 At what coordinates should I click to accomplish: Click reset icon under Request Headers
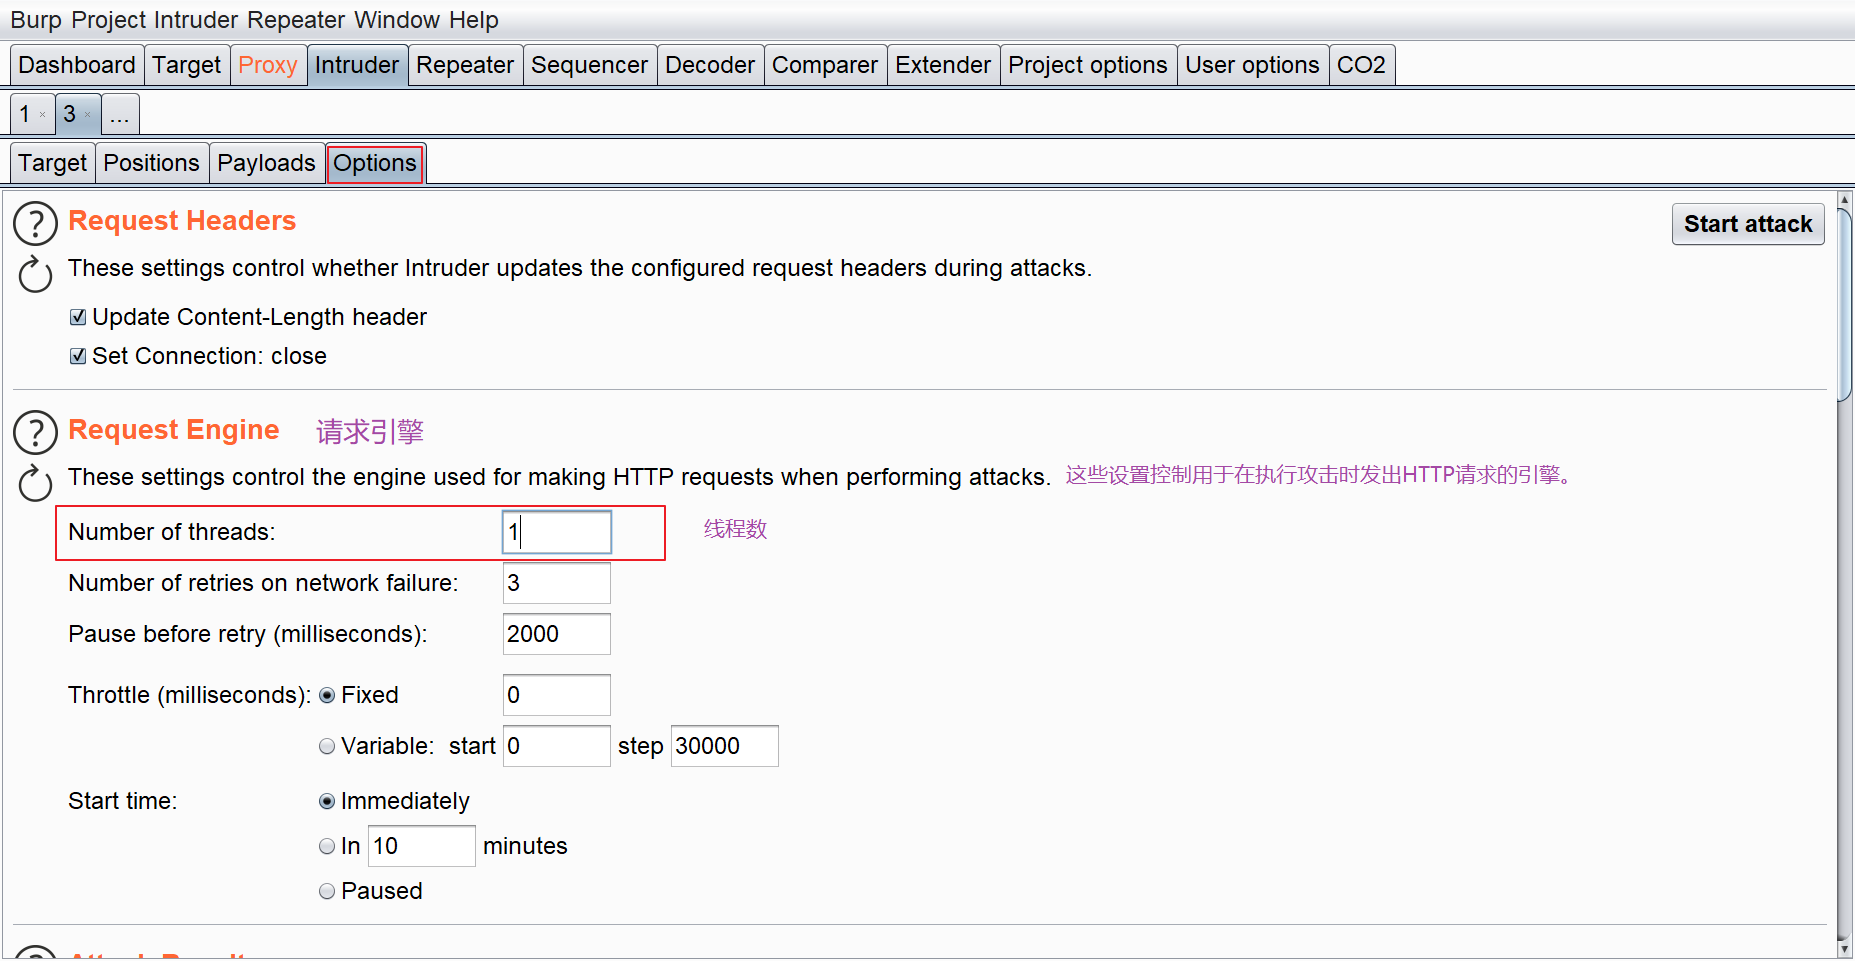pos(35,274)
